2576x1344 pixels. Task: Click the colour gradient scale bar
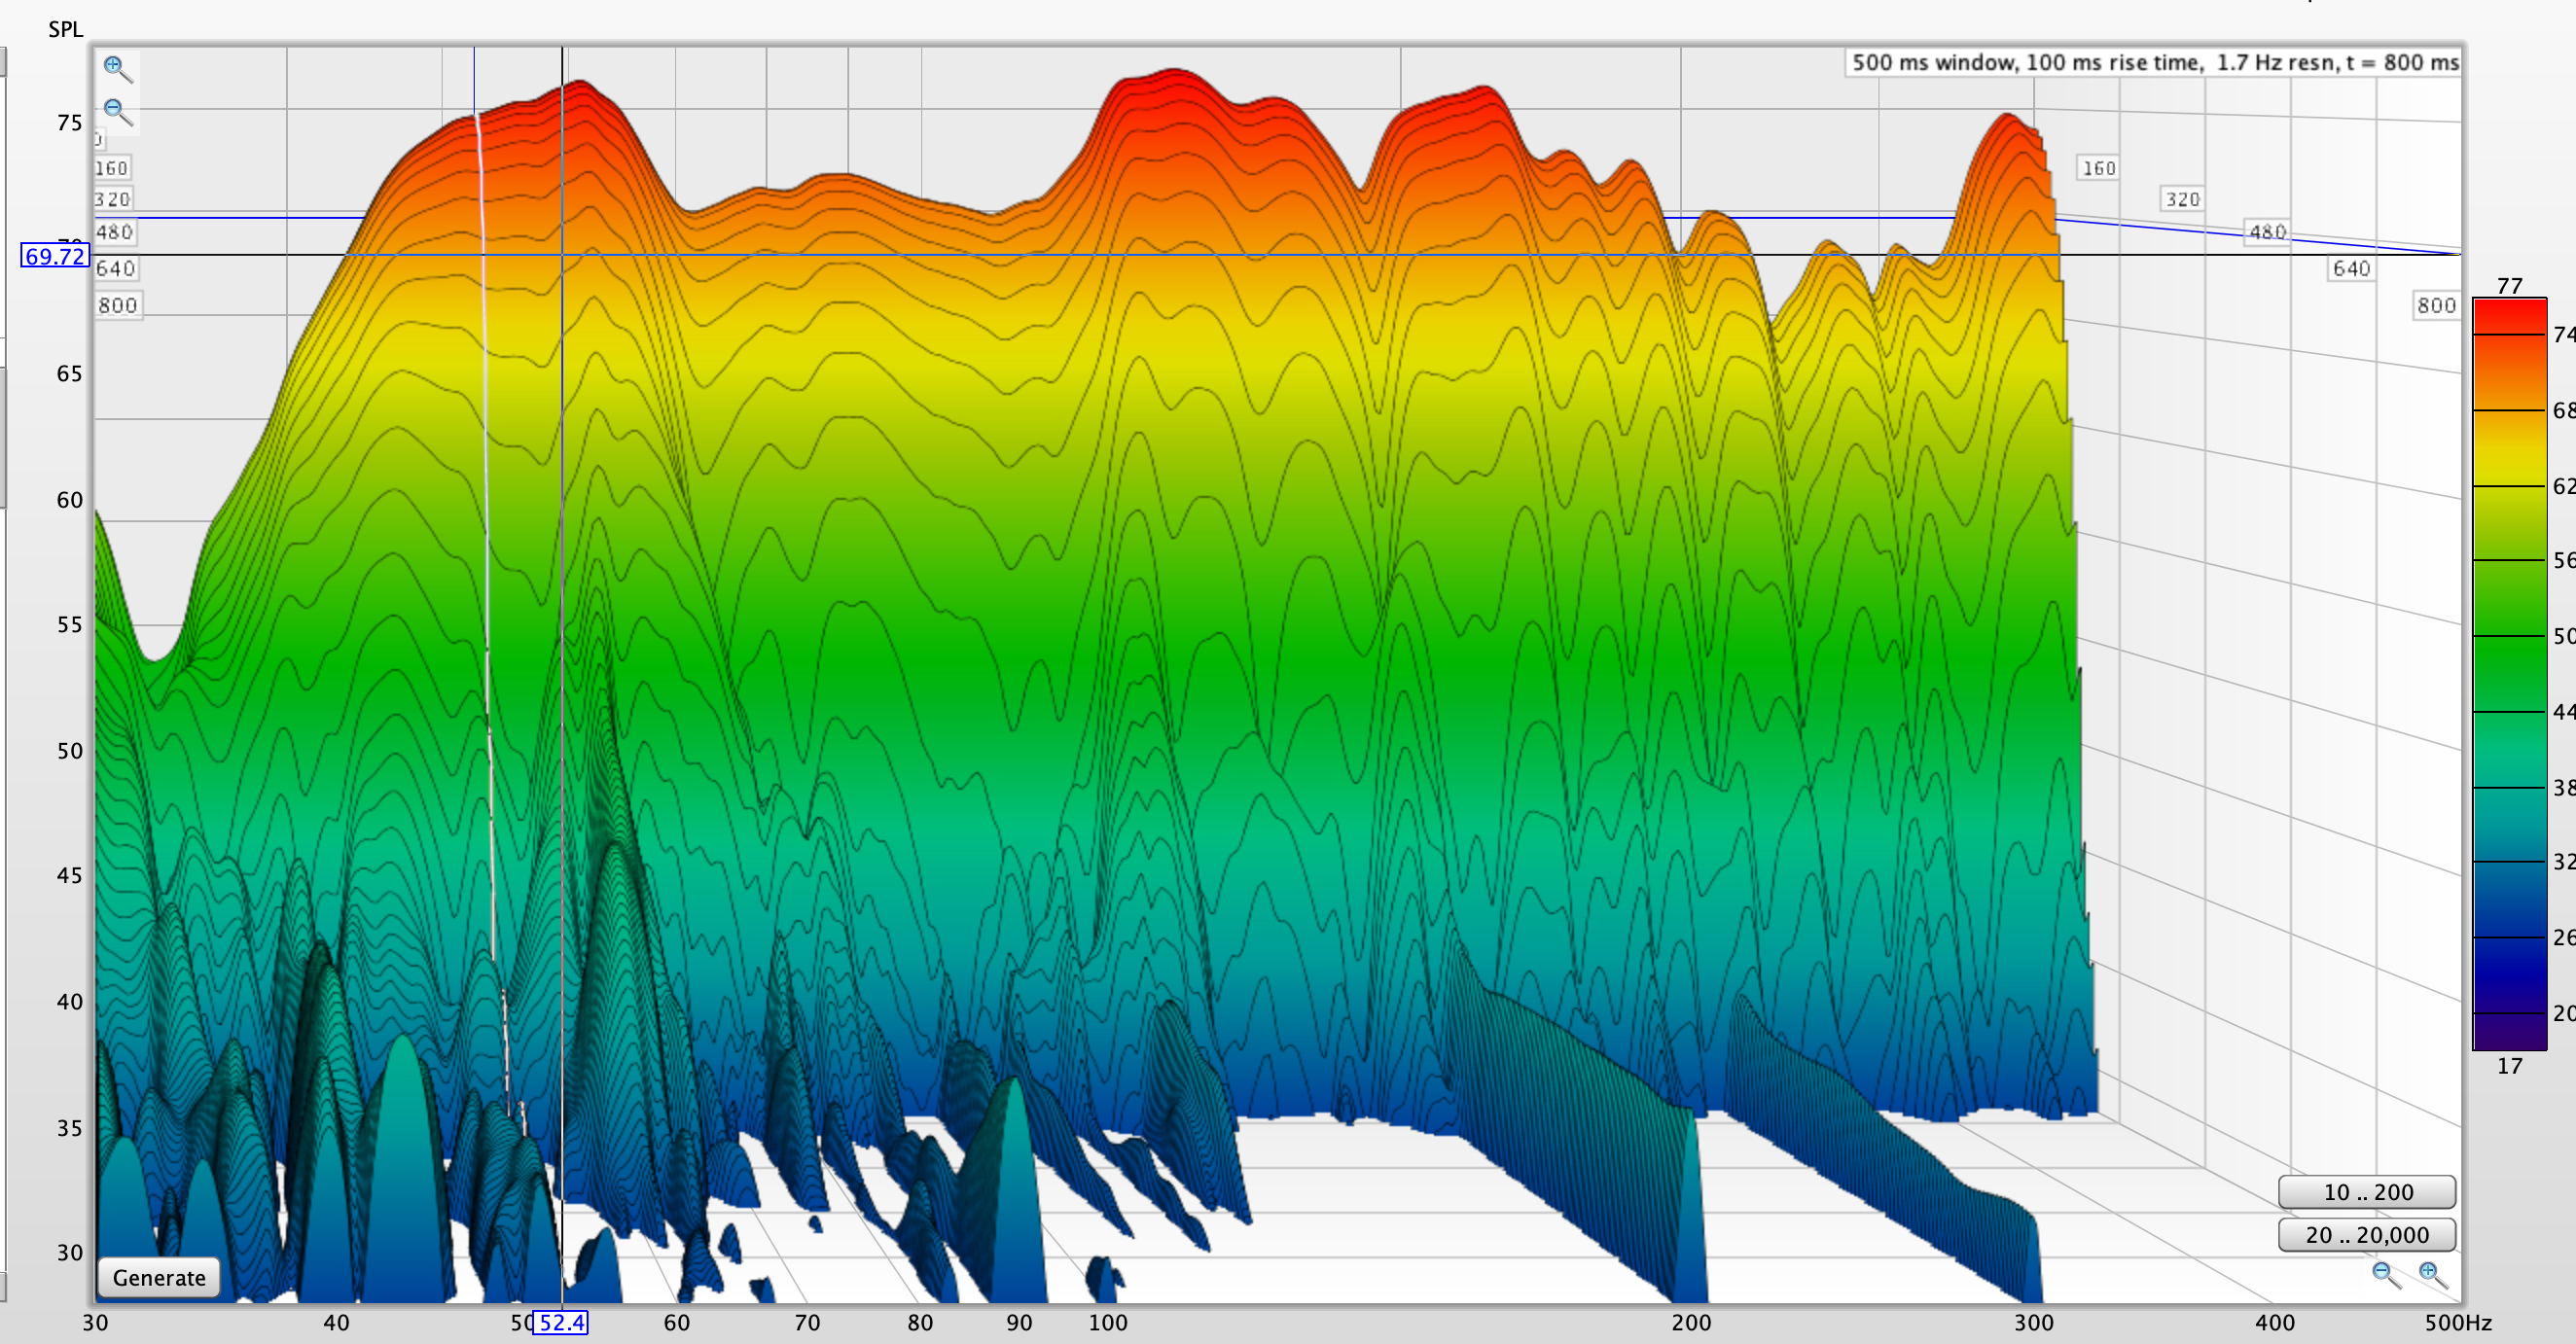click(2509, 674)
